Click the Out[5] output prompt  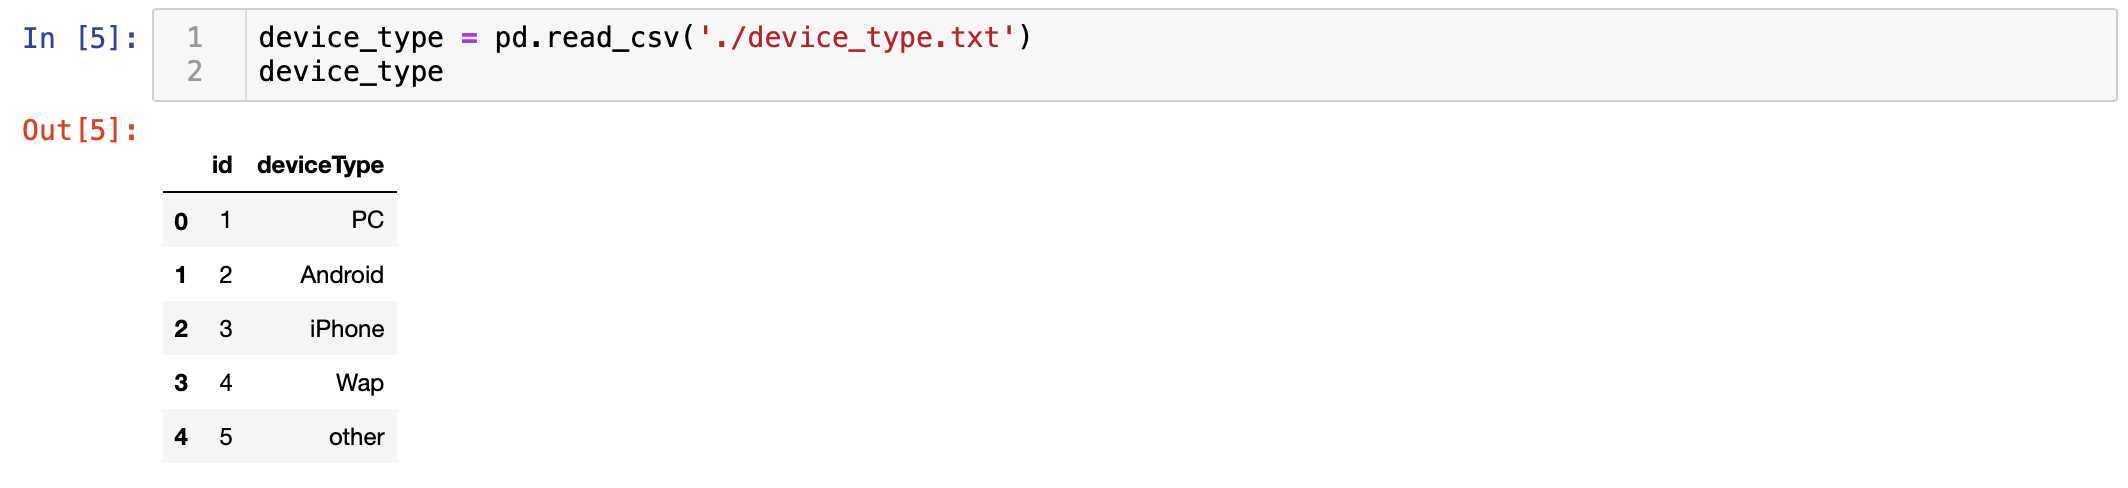click(80, 130)
